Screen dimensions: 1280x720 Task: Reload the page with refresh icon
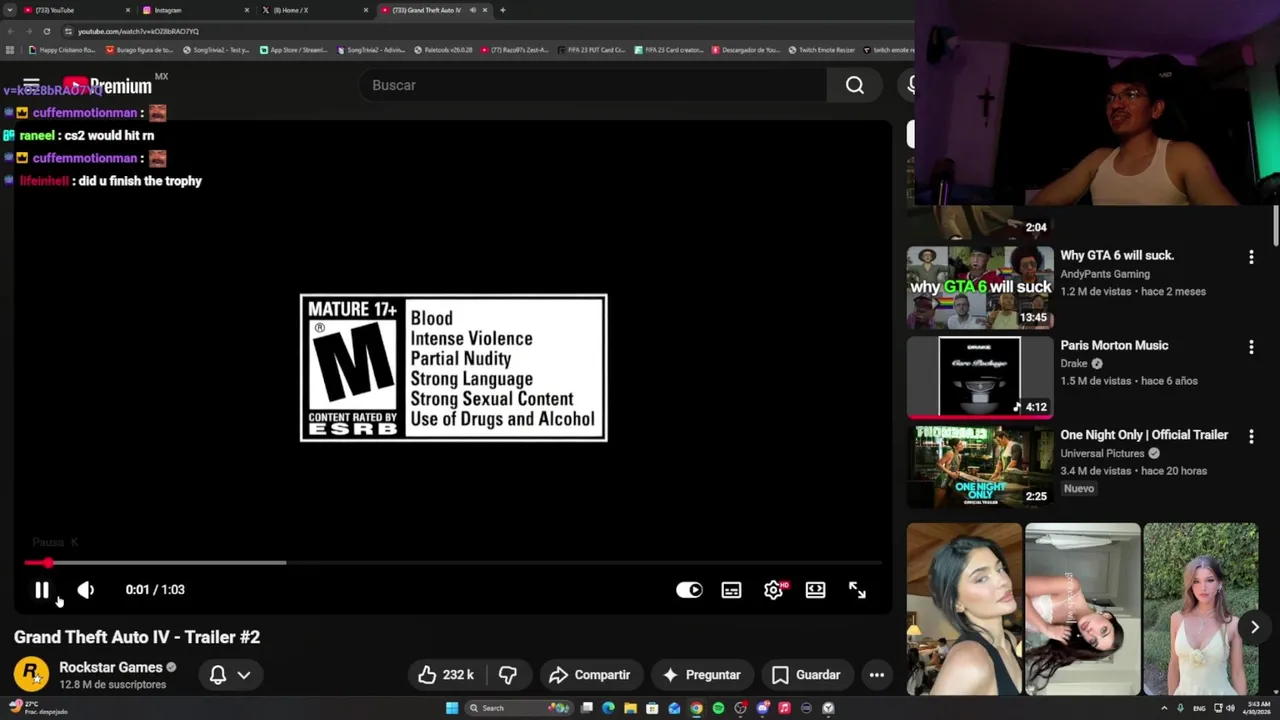coord(46,31)
